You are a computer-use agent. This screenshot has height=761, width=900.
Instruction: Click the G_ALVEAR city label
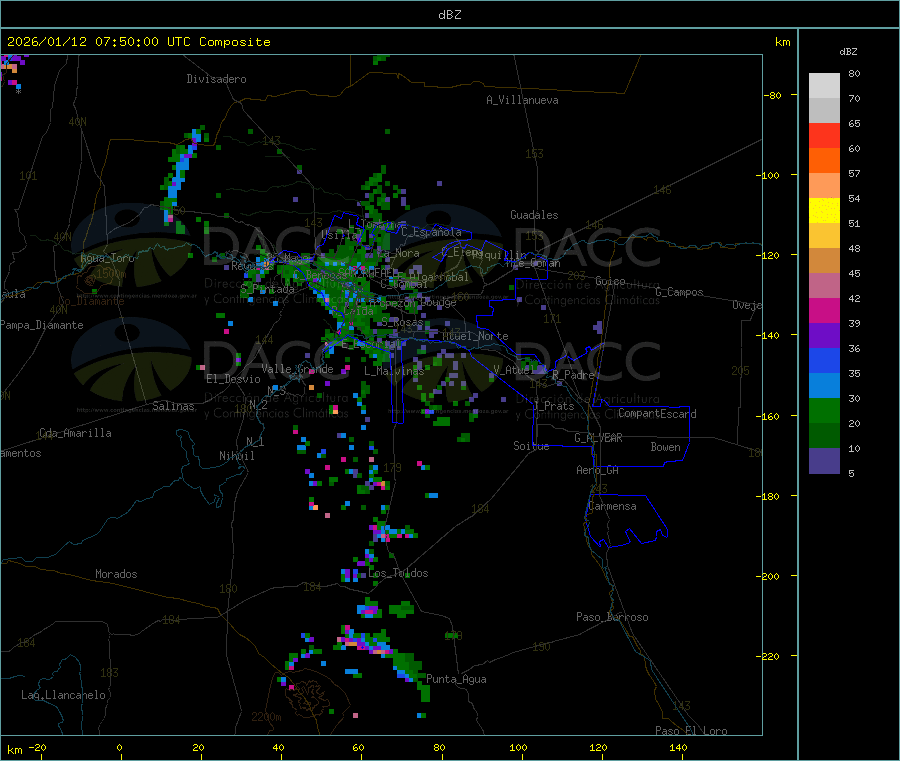[x=598, y=438]
